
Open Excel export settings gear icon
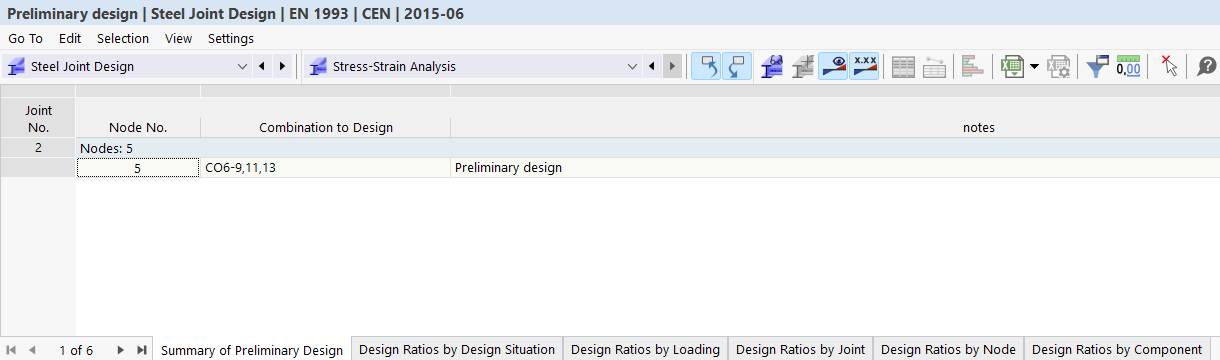click(x=1058, y=67)
